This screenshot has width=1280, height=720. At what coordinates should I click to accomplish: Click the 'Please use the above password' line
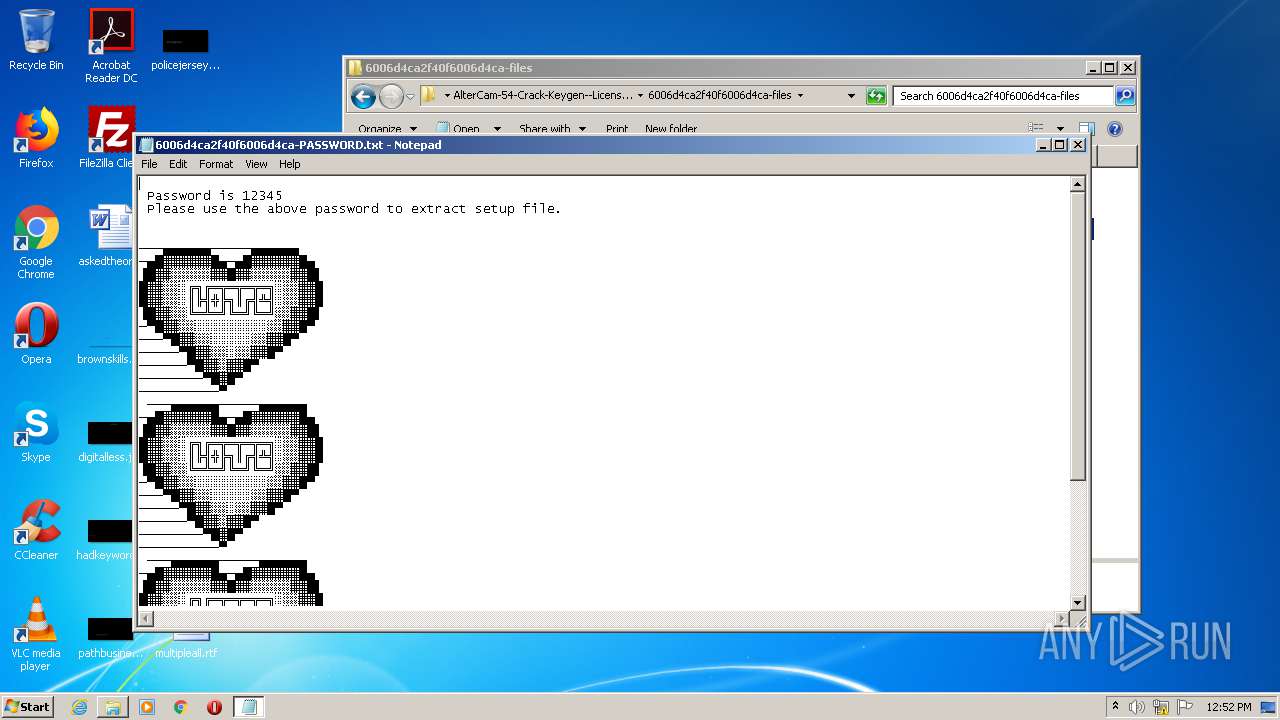click(353, 209)
